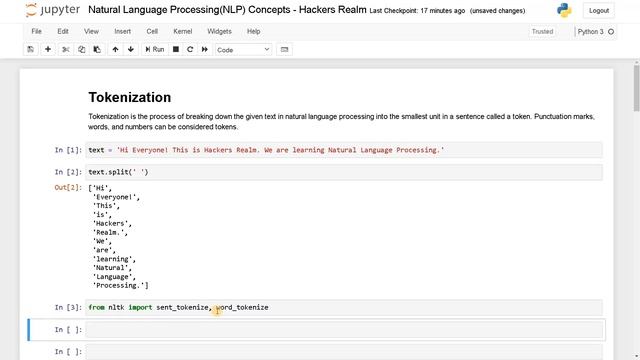This screenshot has height=360, width=640.
Task: Insert cell below using plus icon
Action: point(48,49)
